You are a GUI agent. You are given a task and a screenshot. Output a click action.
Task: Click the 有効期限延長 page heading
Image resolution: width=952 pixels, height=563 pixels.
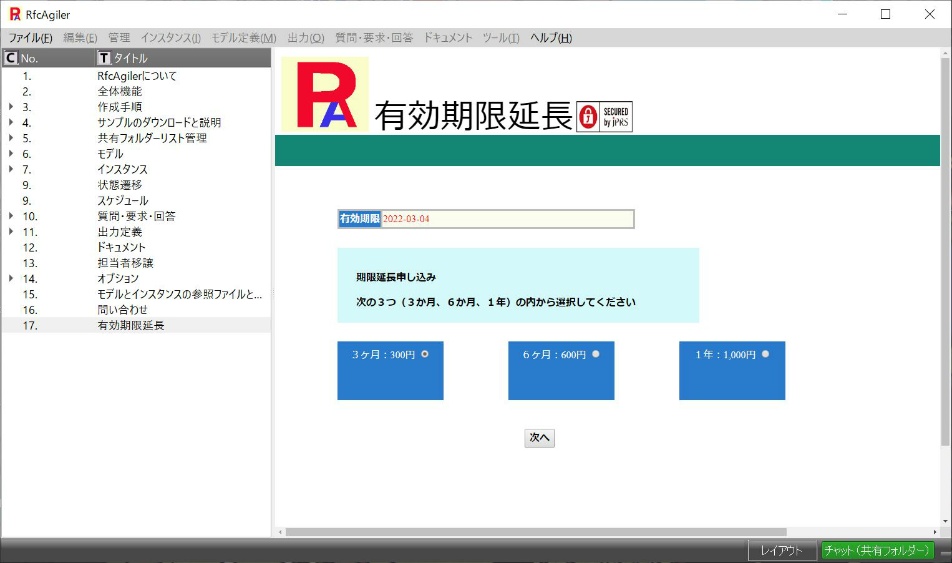pos(474,115)
